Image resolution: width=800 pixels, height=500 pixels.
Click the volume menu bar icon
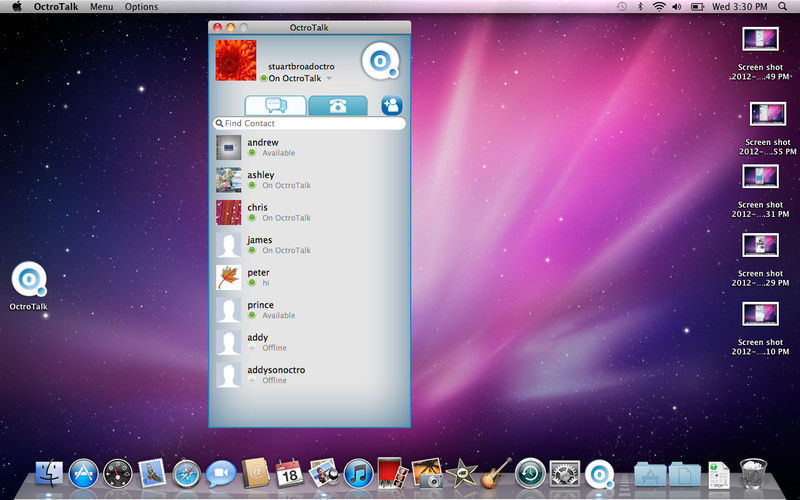tap(677, 7)
